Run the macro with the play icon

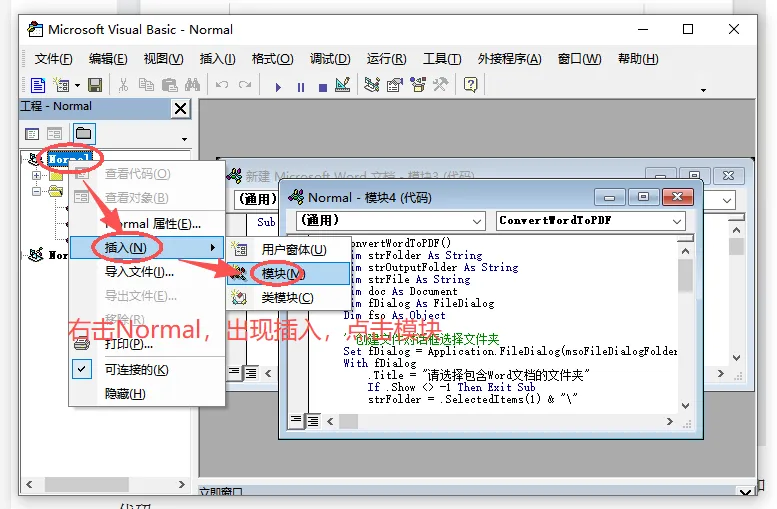pos(278,87)
